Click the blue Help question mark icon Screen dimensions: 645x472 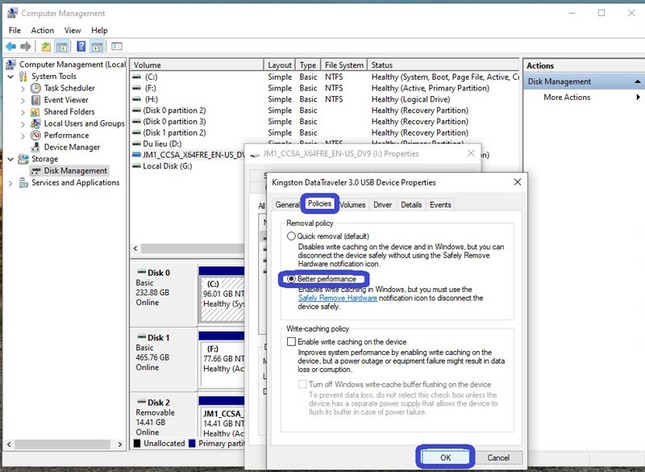point(81,47)
